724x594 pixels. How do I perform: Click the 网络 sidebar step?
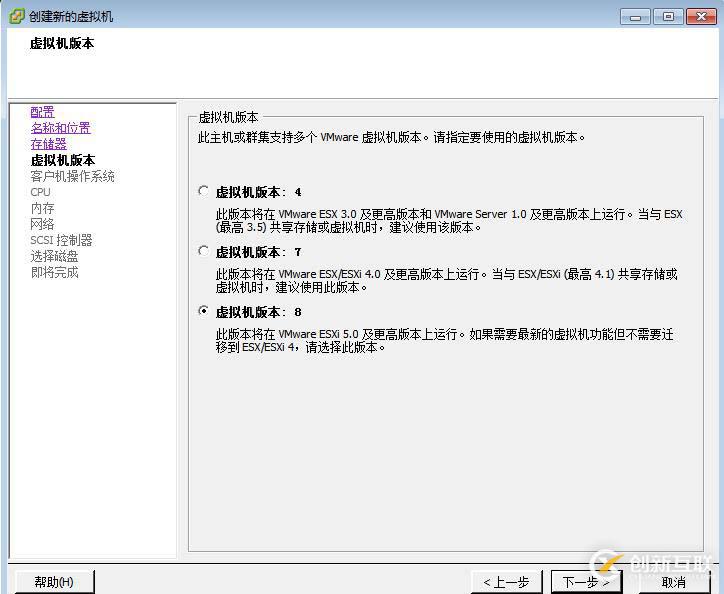[x=42, y=224]
